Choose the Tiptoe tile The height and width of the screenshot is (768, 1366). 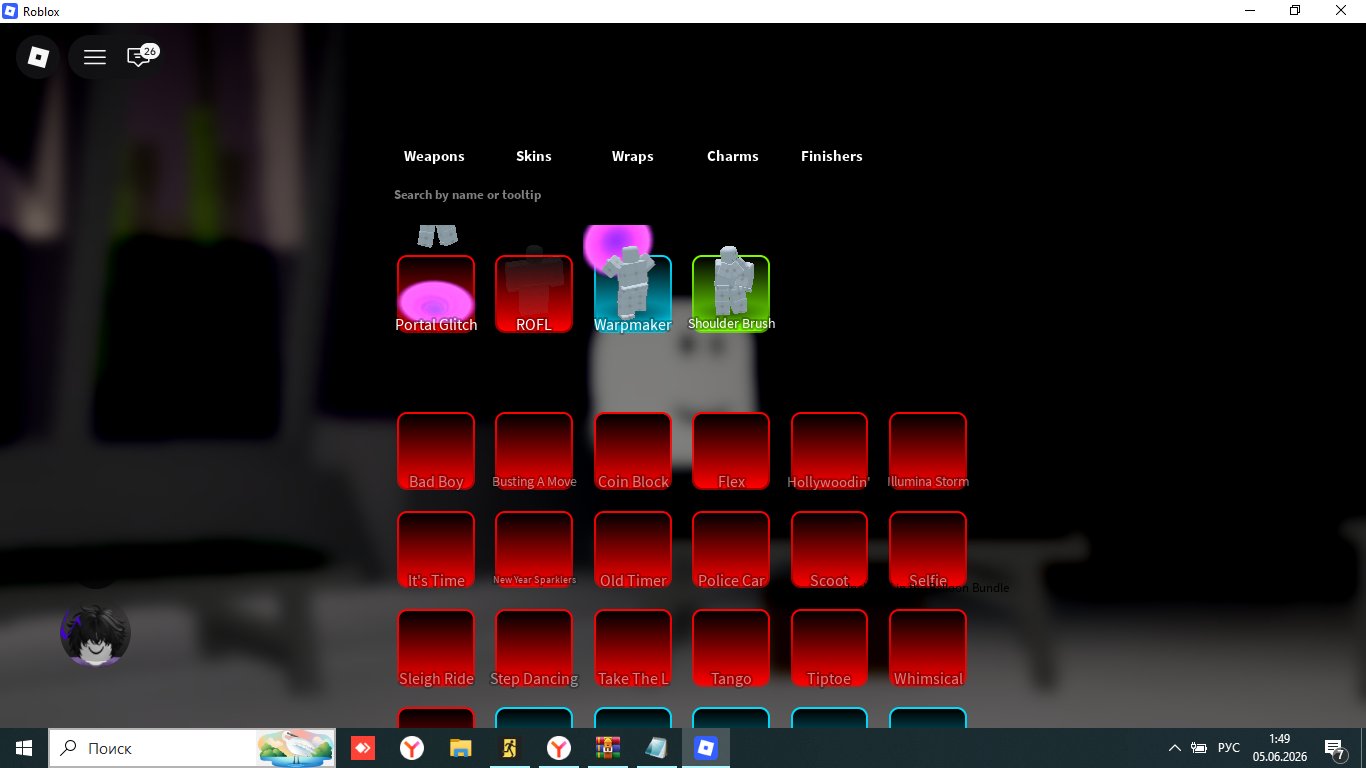[x=829, y=648]
